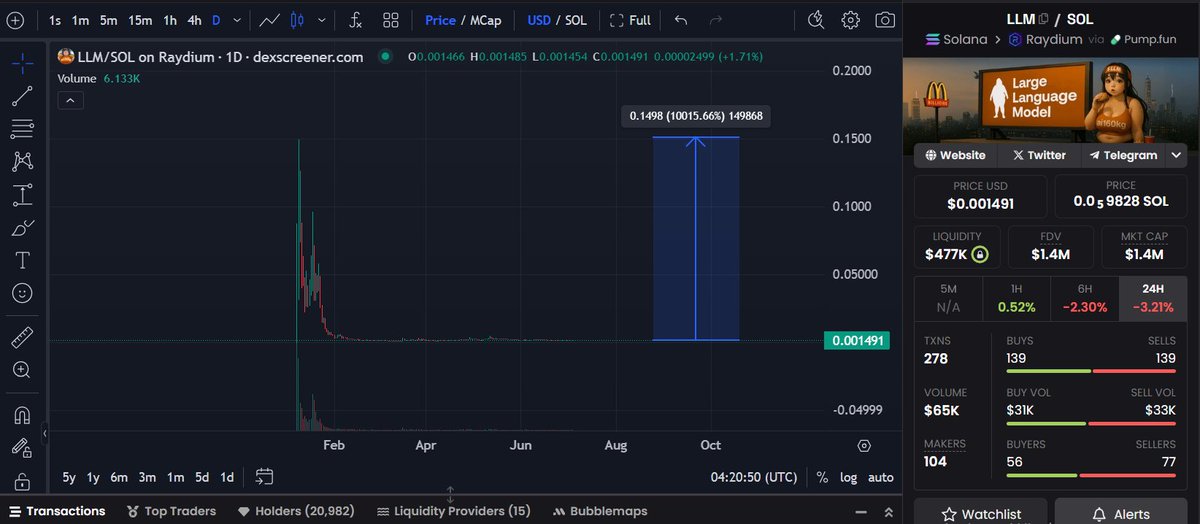This screenshot has width=1200, height=524.
Task: Undo the last chart action
Action: (x=681, y=20)
